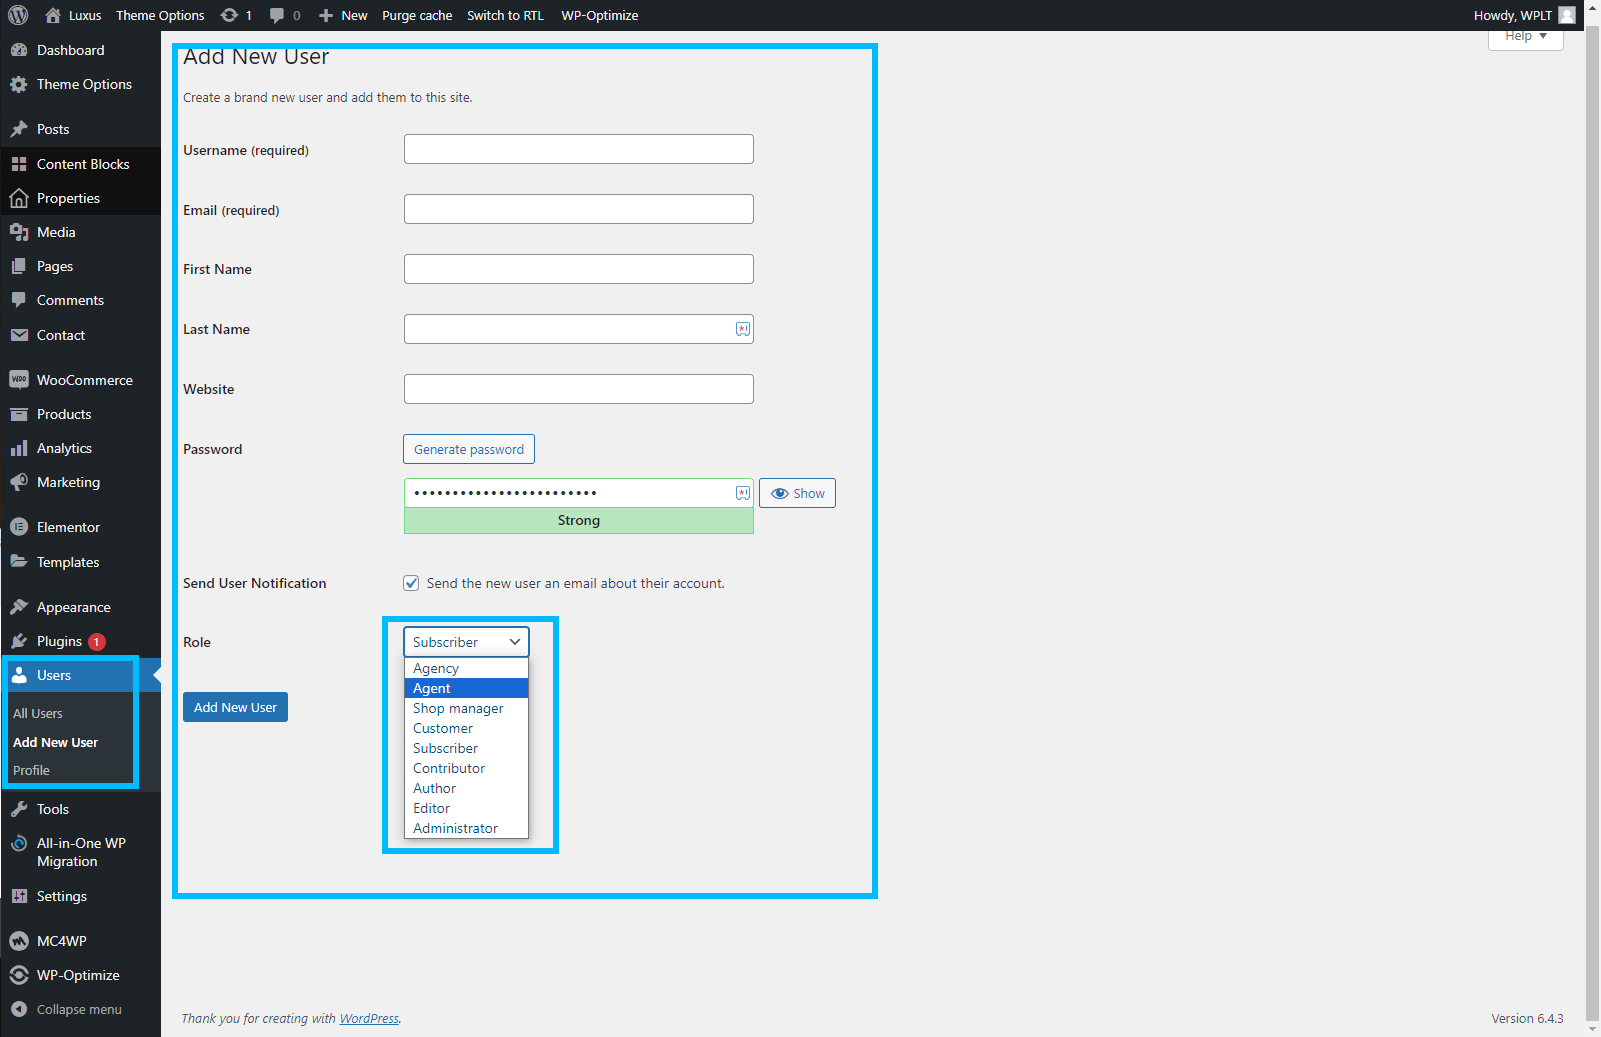Uncheck the Send User Notification checkbox

(411, 583)
